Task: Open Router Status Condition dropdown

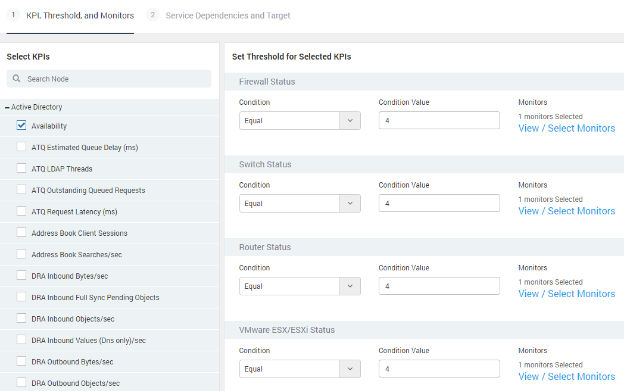Action: [300, 286]
